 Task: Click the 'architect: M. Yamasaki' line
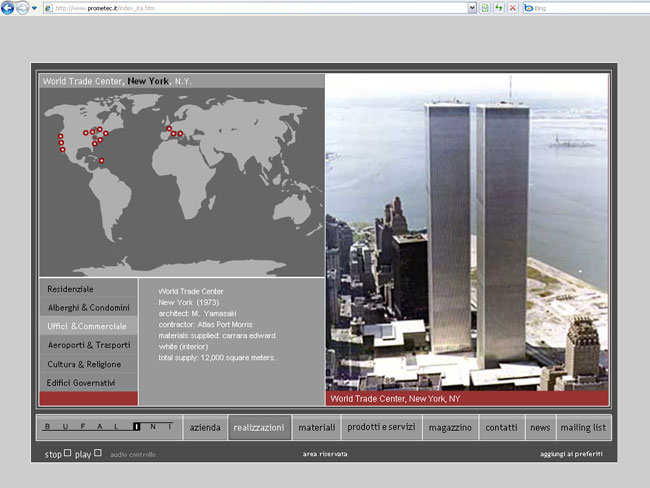(x=197, y=313)
